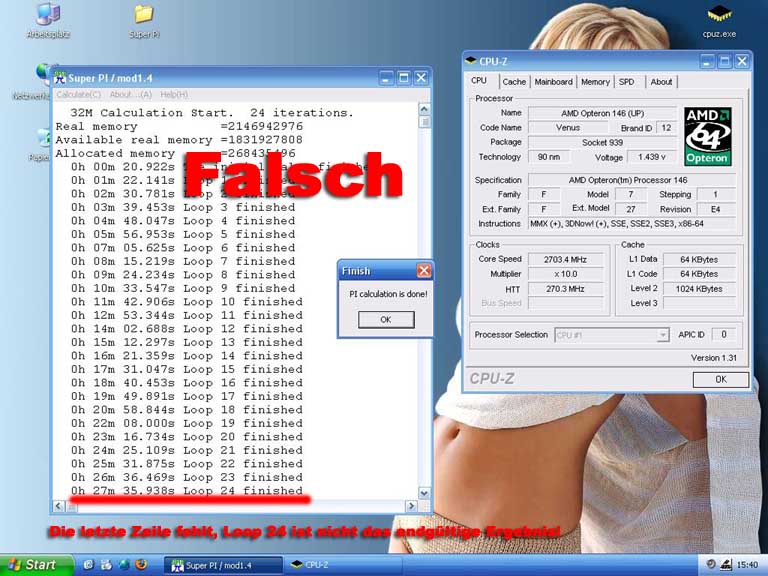
Task: Click the 15:40 taskbar clock
Action: [x=747, y=565]
